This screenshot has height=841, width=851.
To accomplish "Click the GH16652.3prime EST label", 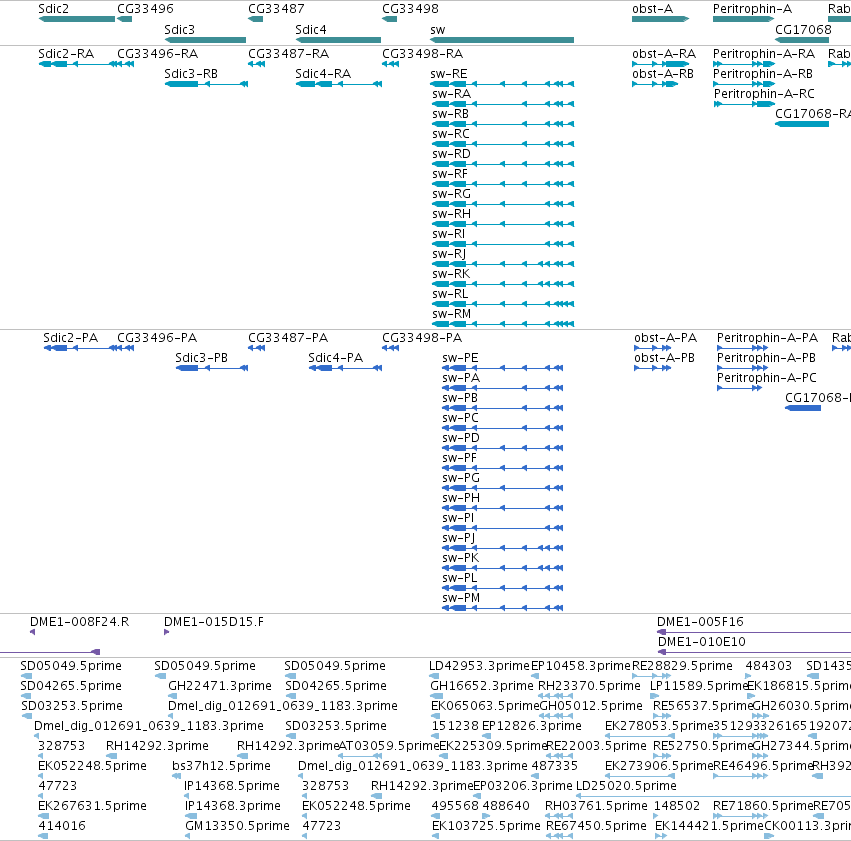I will 482,686.
